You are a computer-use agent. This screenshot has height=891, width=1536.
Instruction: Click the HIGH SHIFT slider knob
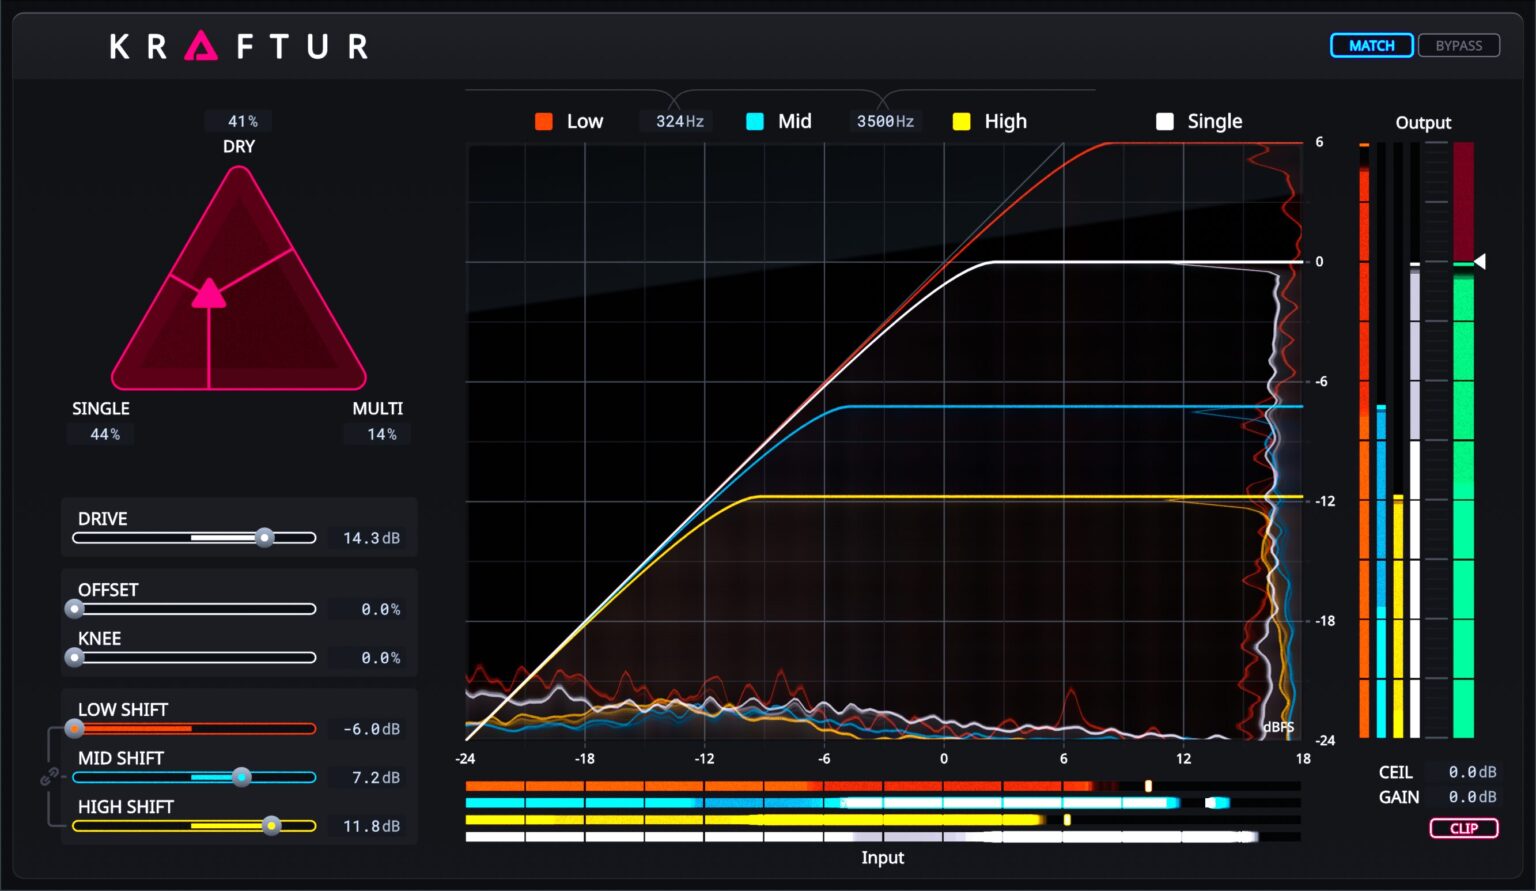click(271, 826)
